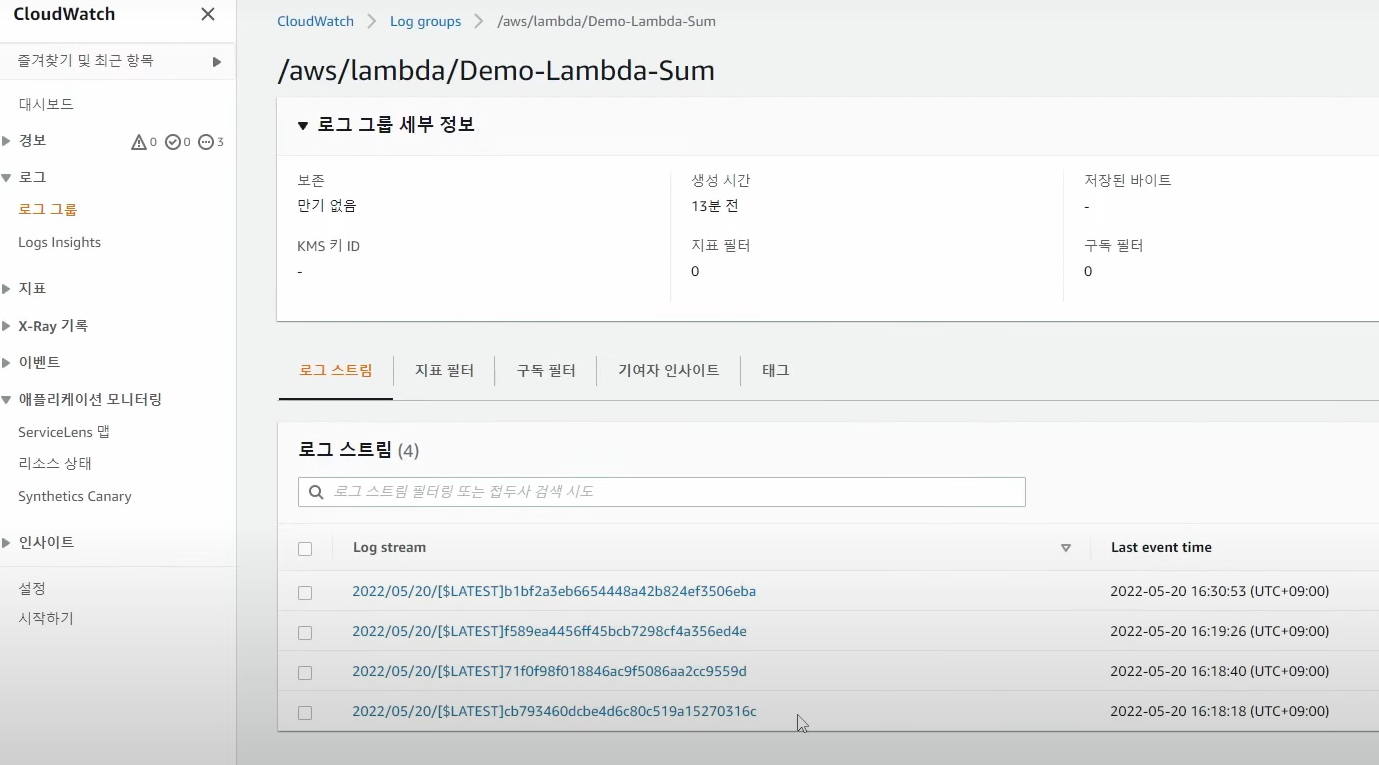Collapse the 로그 section
The height and width of the screenshot is (765, 1379).
click(x=7, y=178)
